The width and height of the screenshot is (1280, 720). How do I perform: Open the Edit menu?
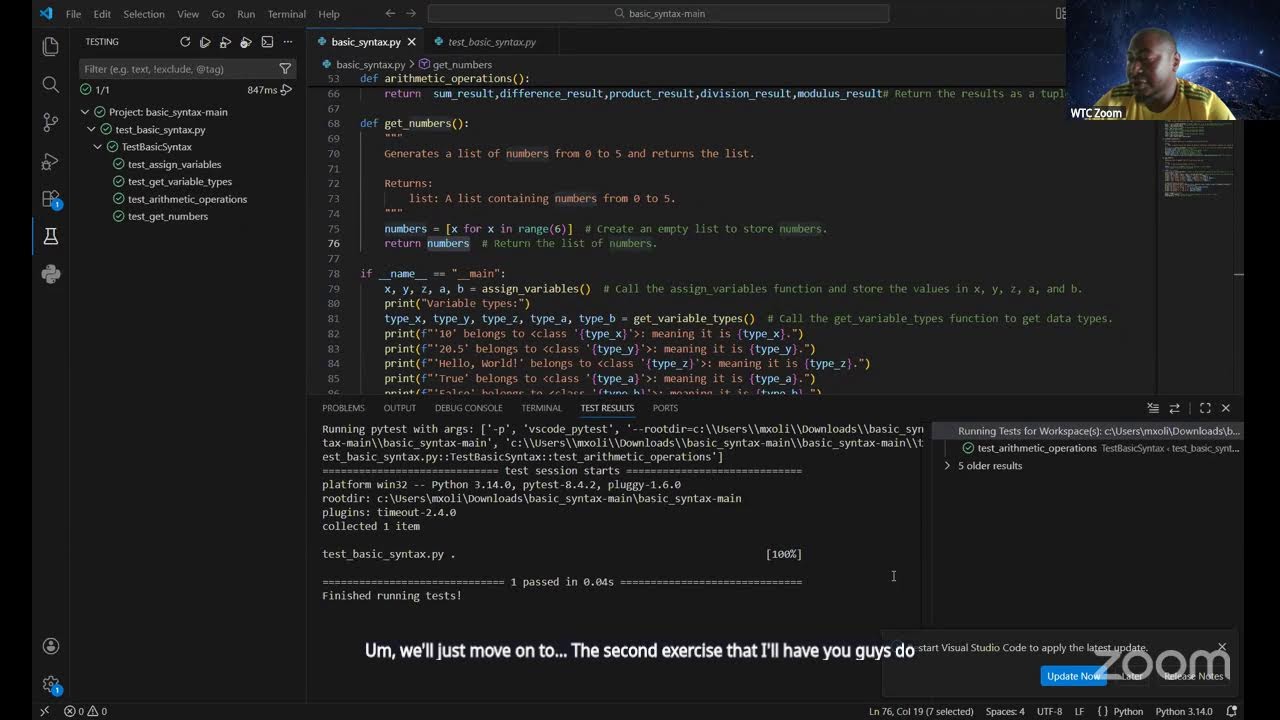coord(102,14)
